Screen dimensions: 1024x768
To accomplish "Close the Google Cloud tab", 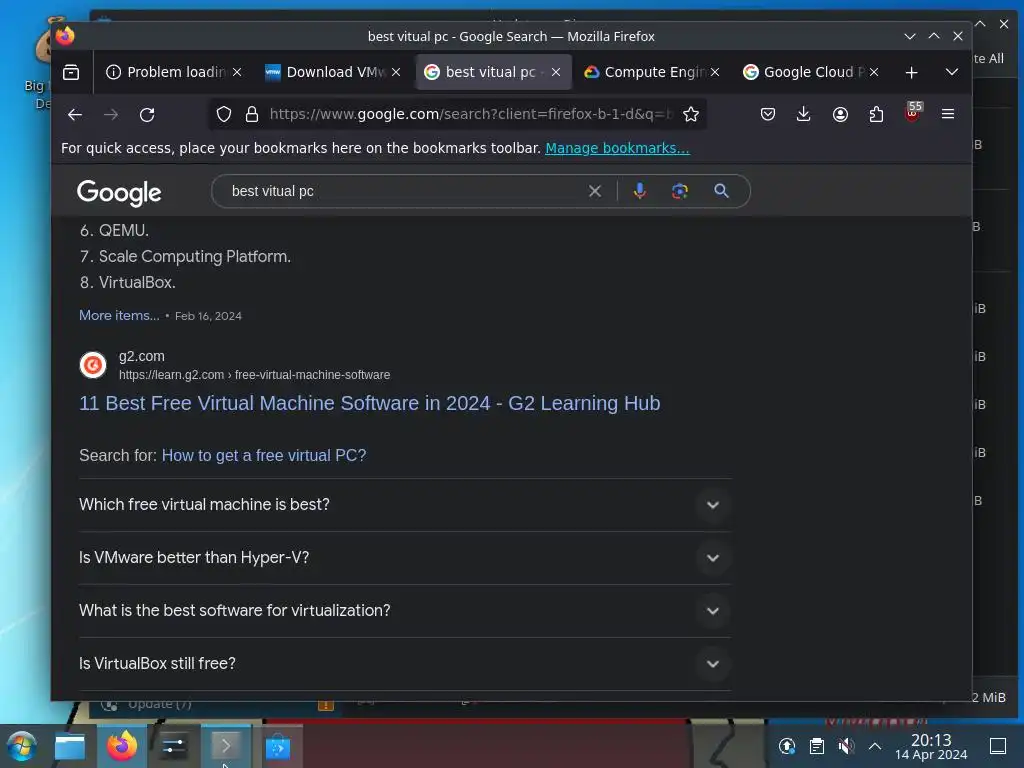I will (x=874, y=72).
